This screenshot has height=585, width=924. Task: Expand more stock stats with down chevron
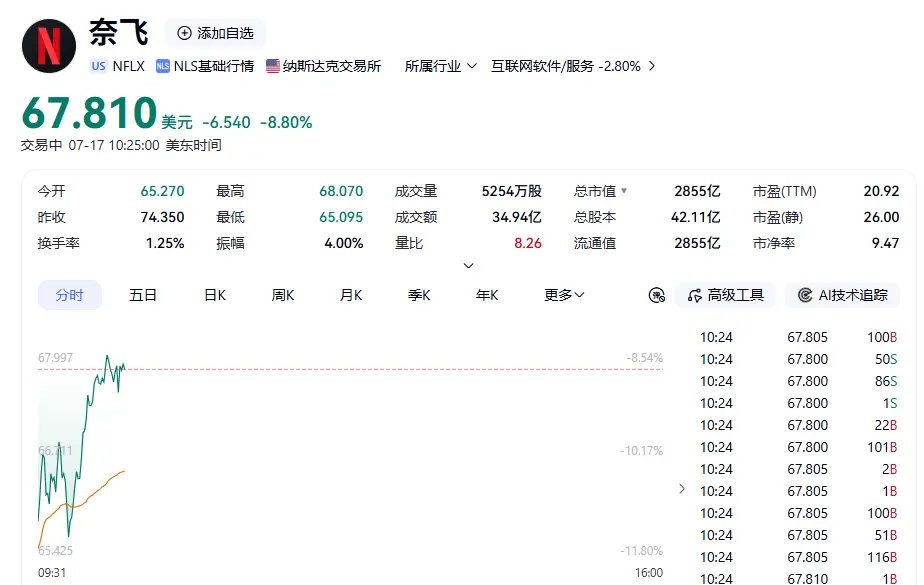[x=468, y=266]
